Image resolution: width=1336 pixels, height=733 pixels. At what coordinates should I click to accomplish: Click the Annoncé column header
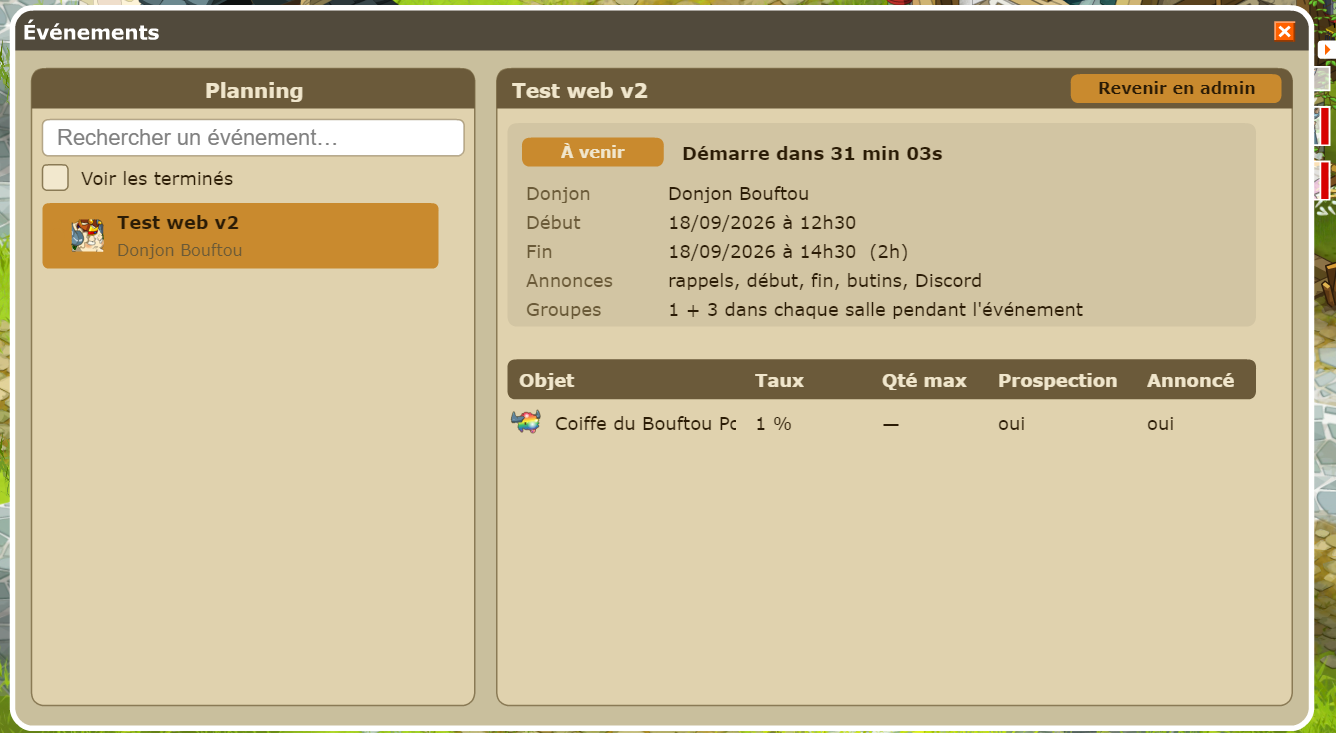[x=1190, y=380]
